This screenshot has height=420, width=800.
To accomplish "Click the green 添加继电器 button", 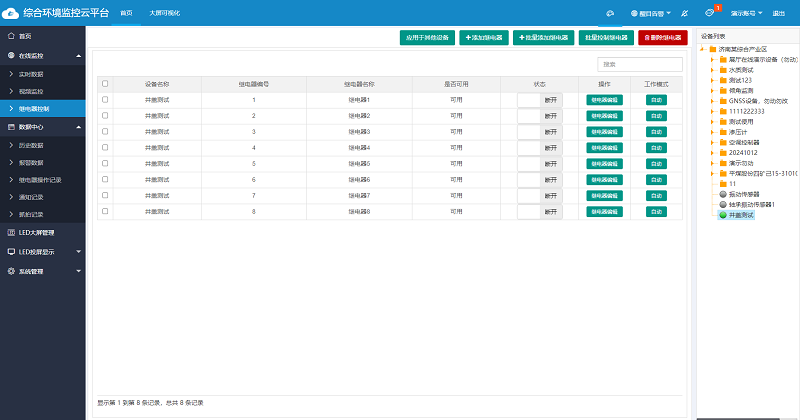I will pos(484,37).
